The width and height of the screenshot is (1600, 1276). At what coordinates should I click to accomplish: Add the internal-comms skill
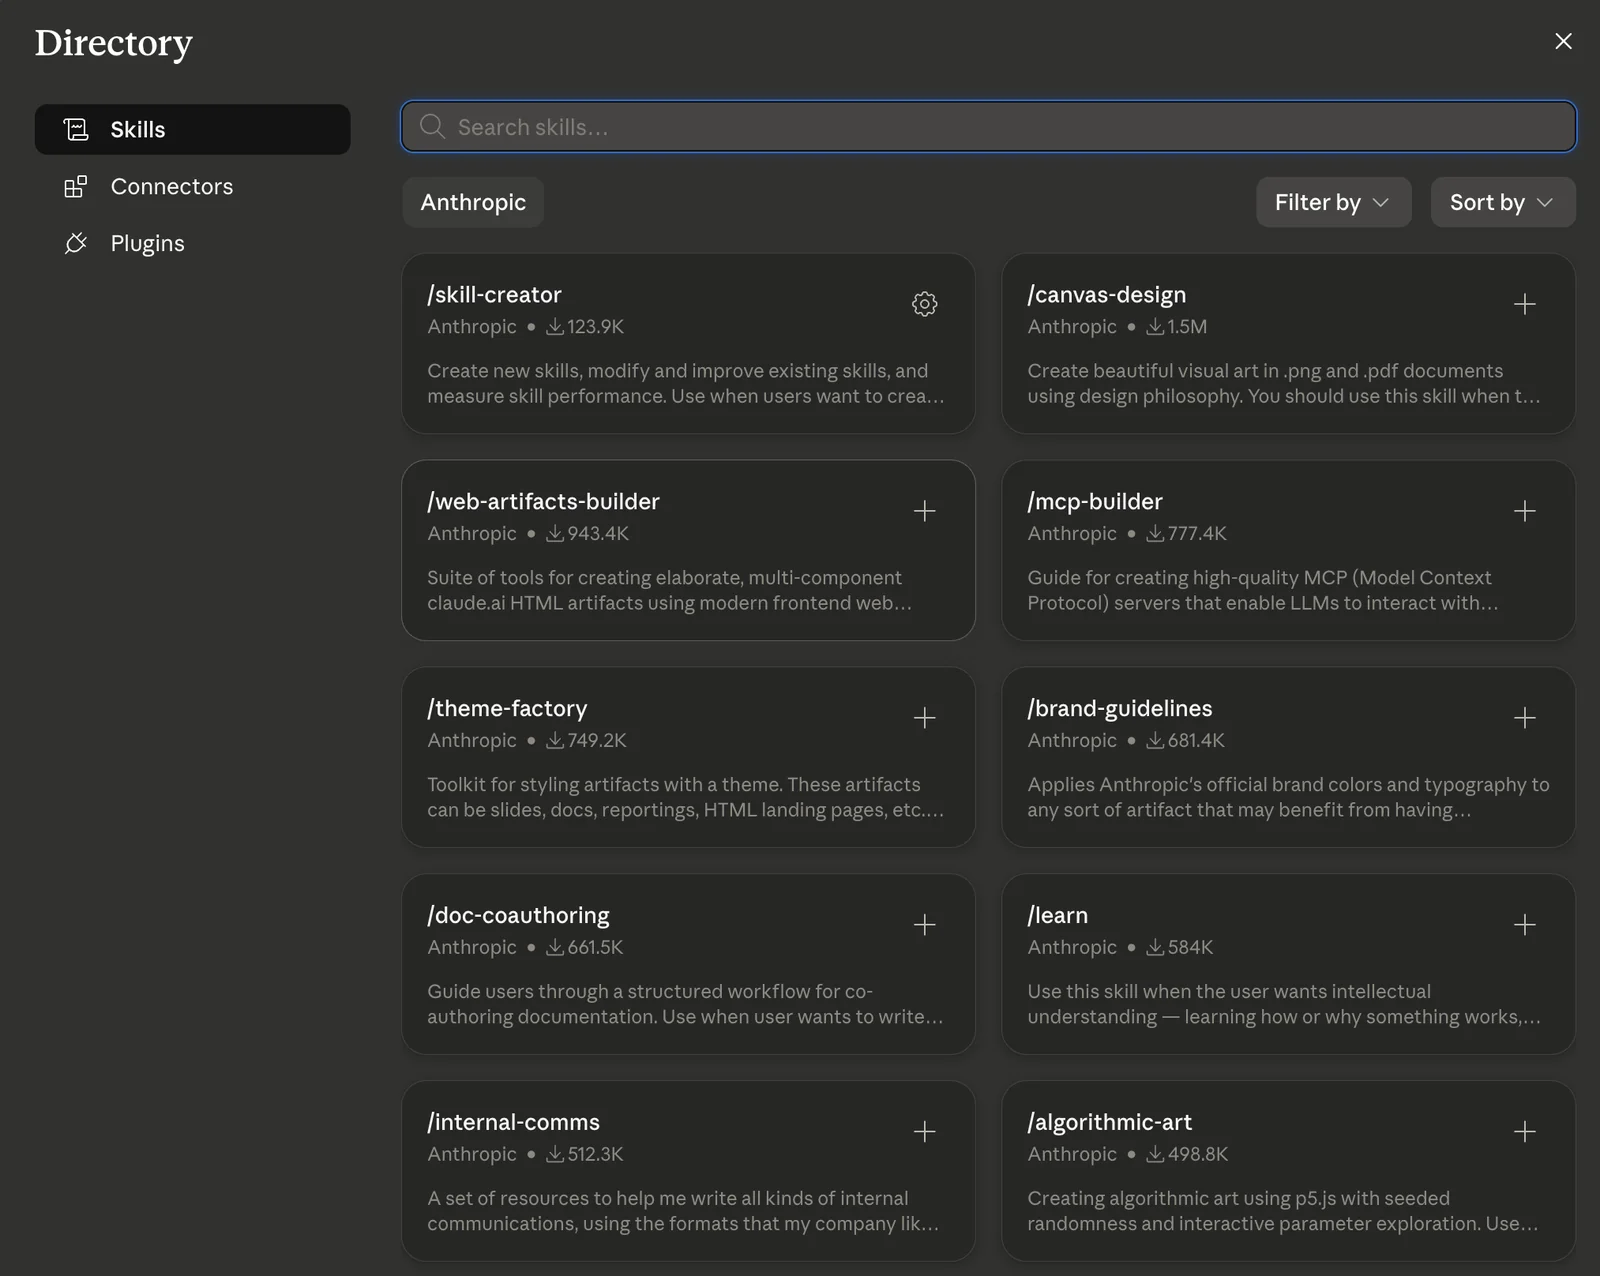point(924,1132)
